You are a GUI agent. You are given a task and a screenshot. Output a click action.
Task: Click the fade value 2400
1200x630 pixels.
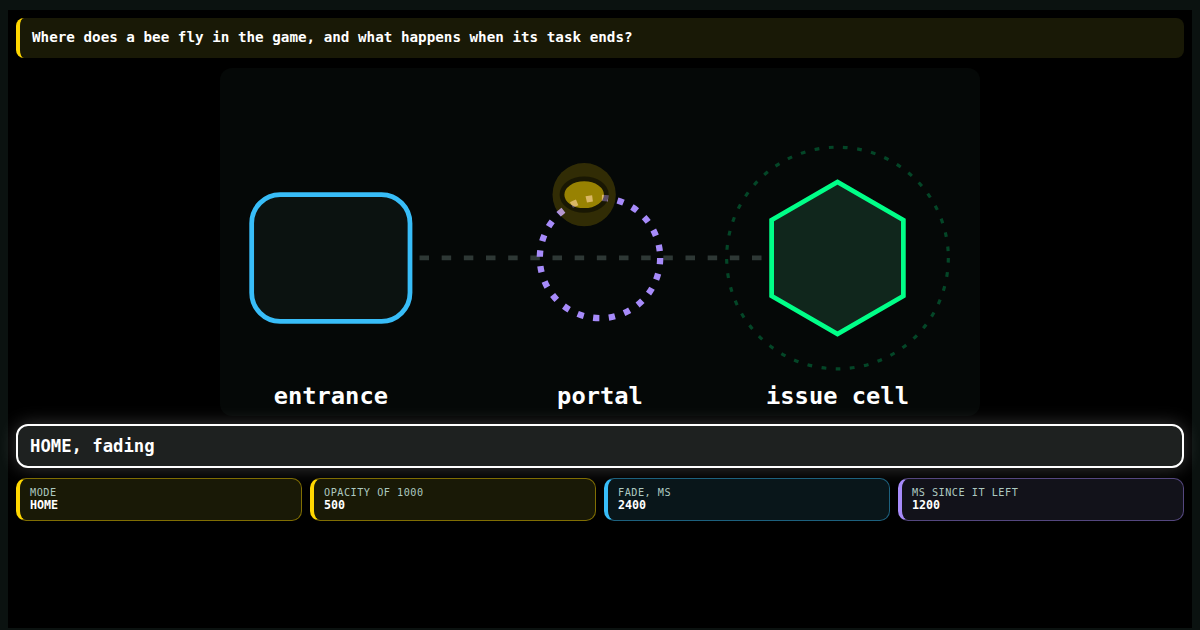pyautogui.click(x=632, y=505)
